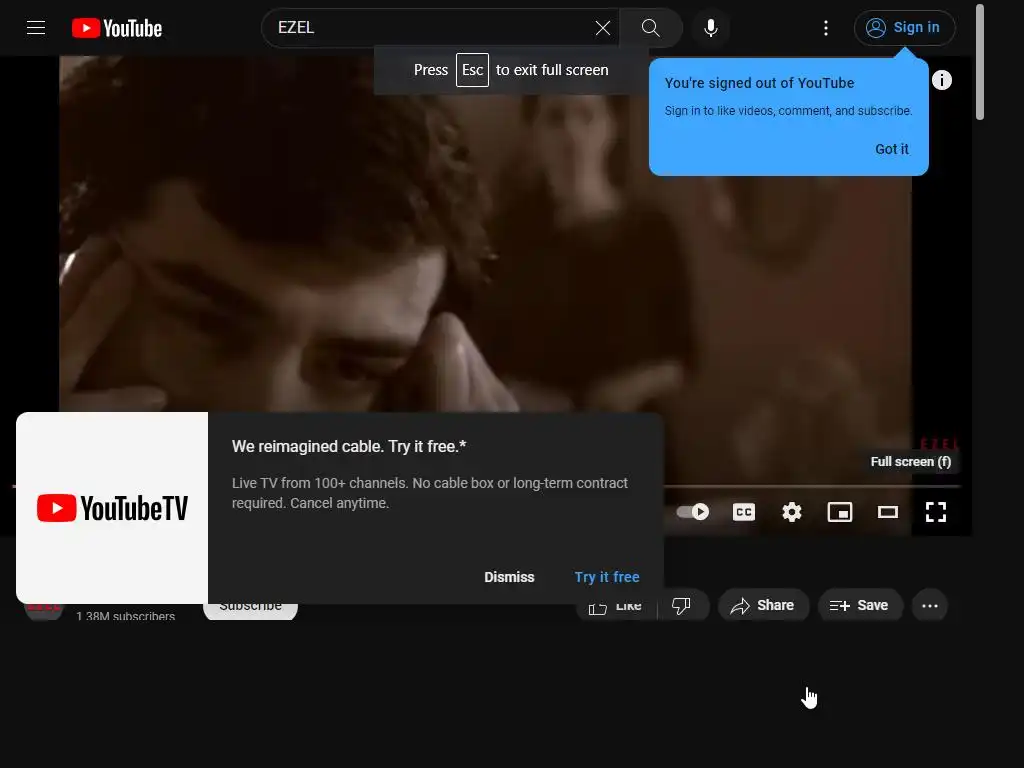Open player settings gear
The image size is (1024, 768).
[x=792, y=512]
